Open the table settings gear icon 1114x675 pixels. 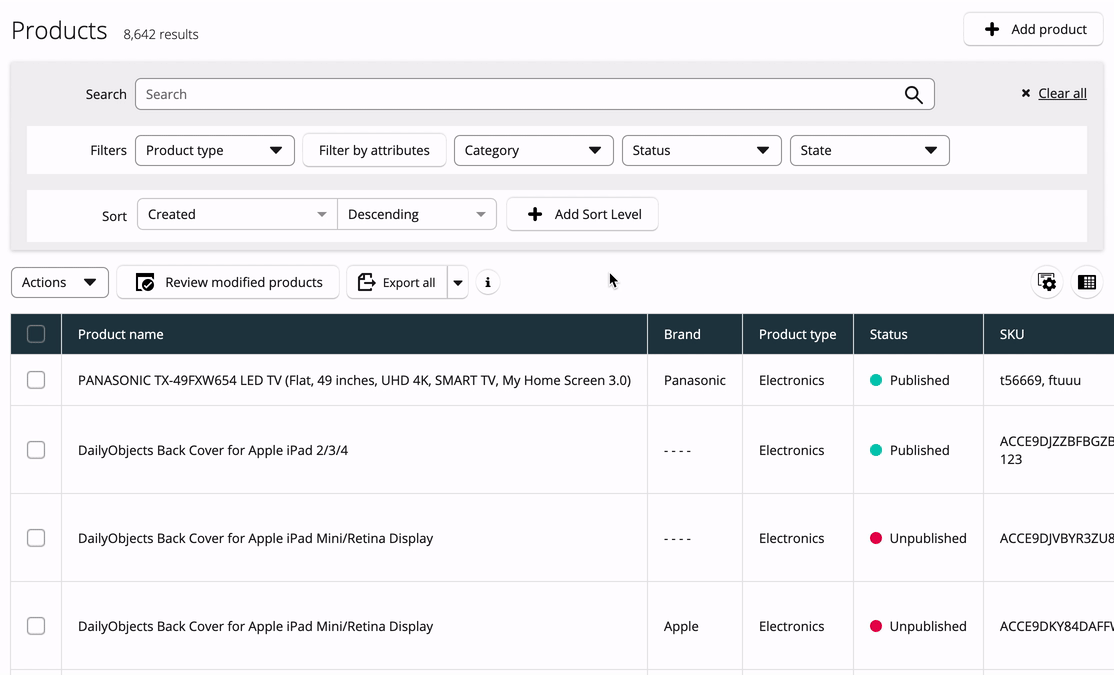tap(1047, 282)
